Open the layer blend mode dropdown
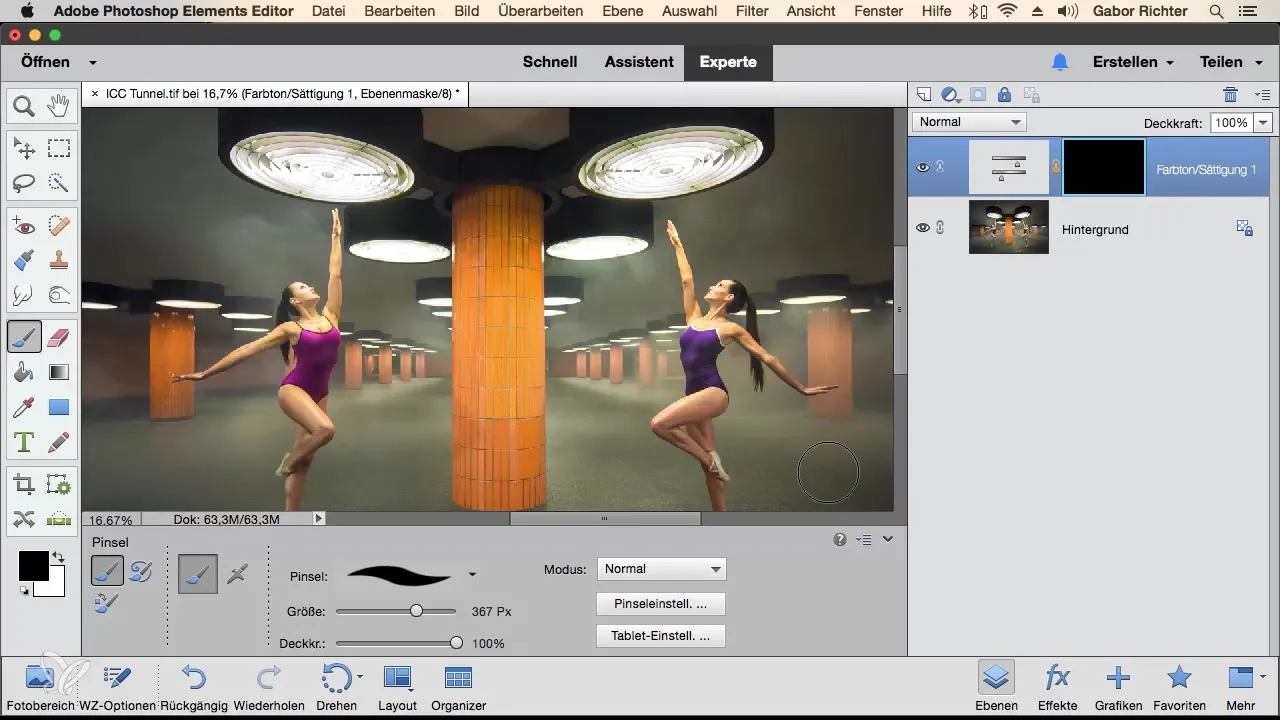 click(x=969, y=122)
